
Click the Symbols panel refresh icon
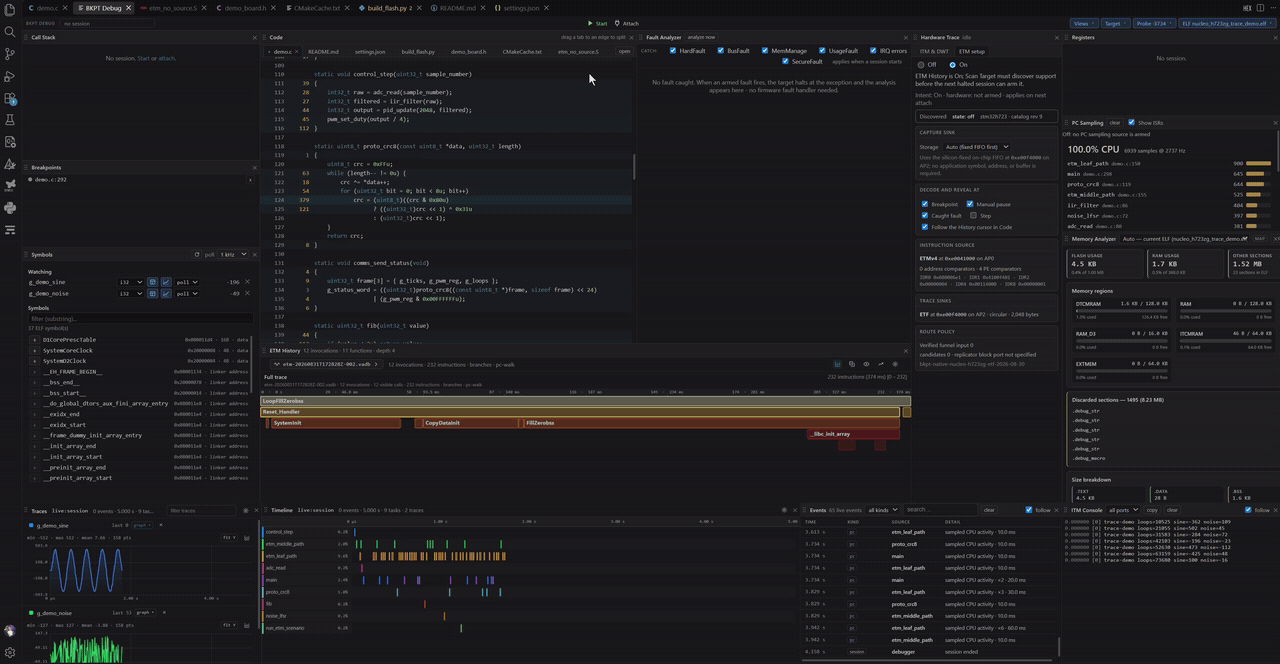click(x=196, y=254)
